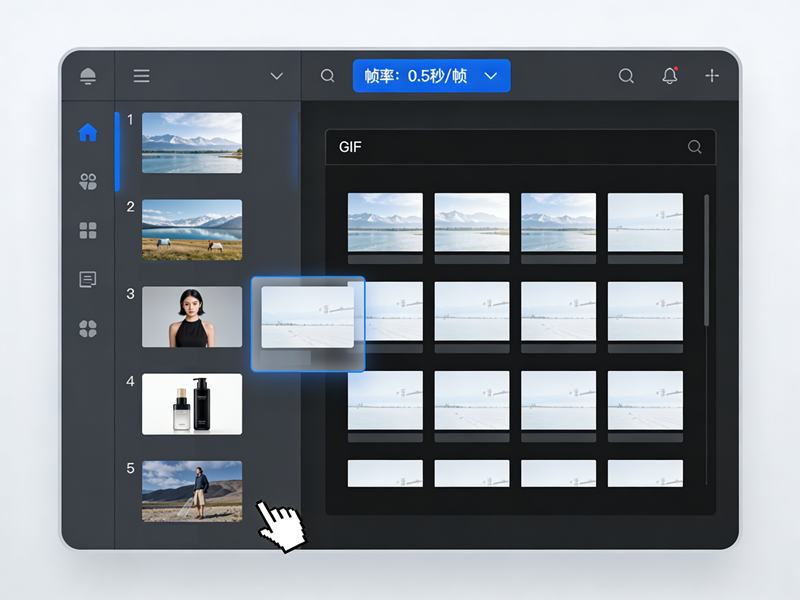Open the notes list sidebar icon

pos(88,280)
